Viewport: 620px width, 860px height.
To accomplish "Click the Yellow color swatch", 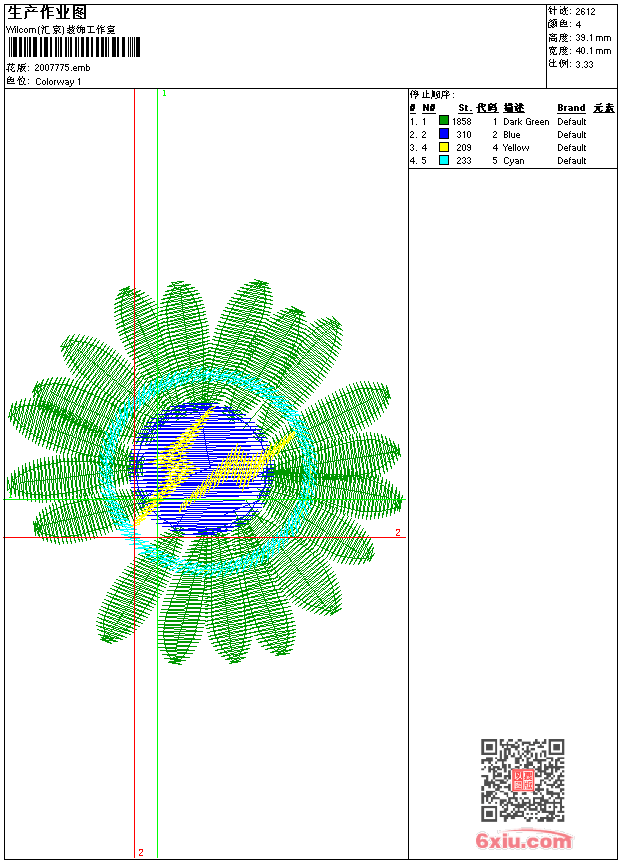I will pyautogui.click(x=444, y=147).
